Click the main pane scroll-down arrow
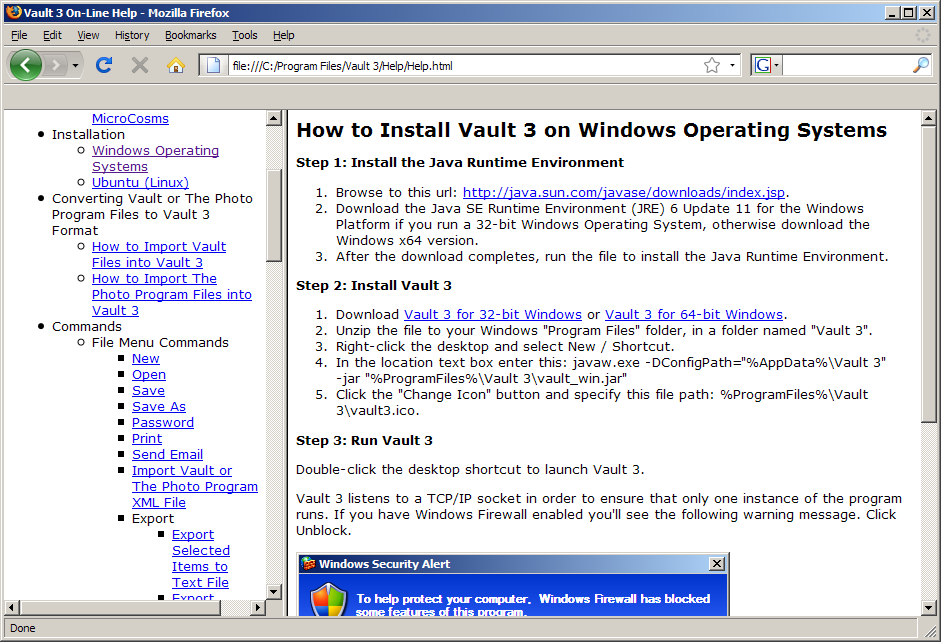 [928, 608]
